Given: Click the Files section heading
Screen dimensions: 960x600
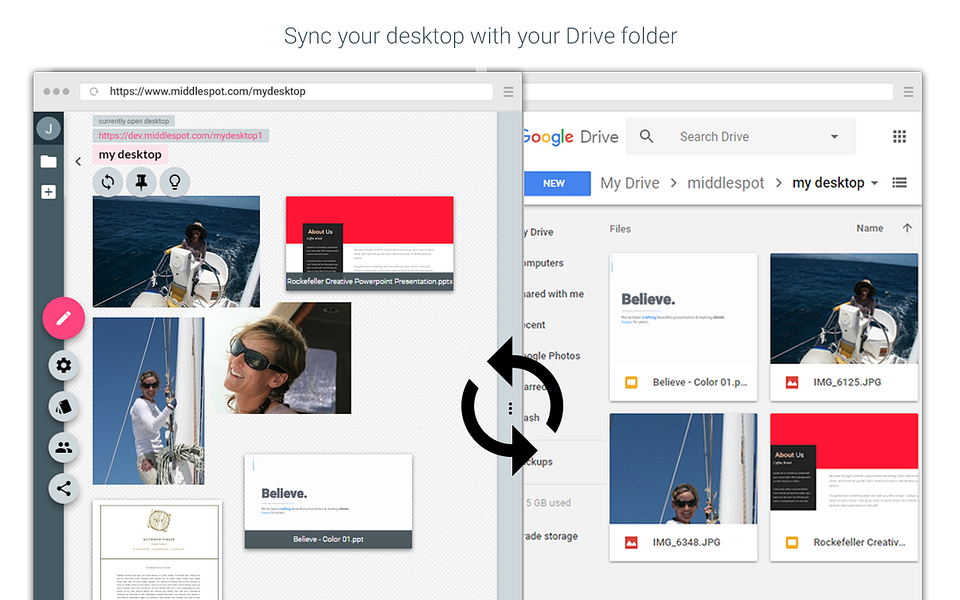Looking at the screenshot, I should (x=620, y=229).
